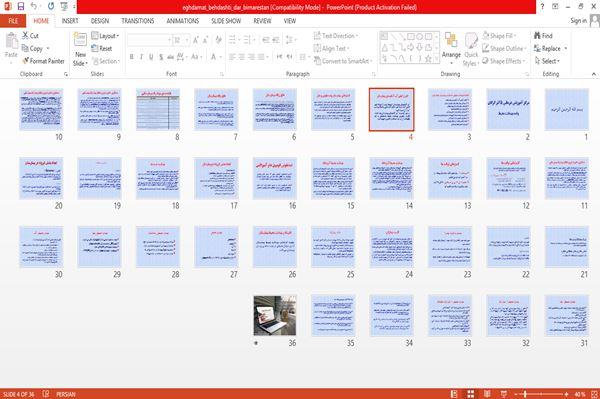The height and width of the screenshot is (399, 600).
Task: Toggle Italic formatting
Action: (x=142, y=57)
